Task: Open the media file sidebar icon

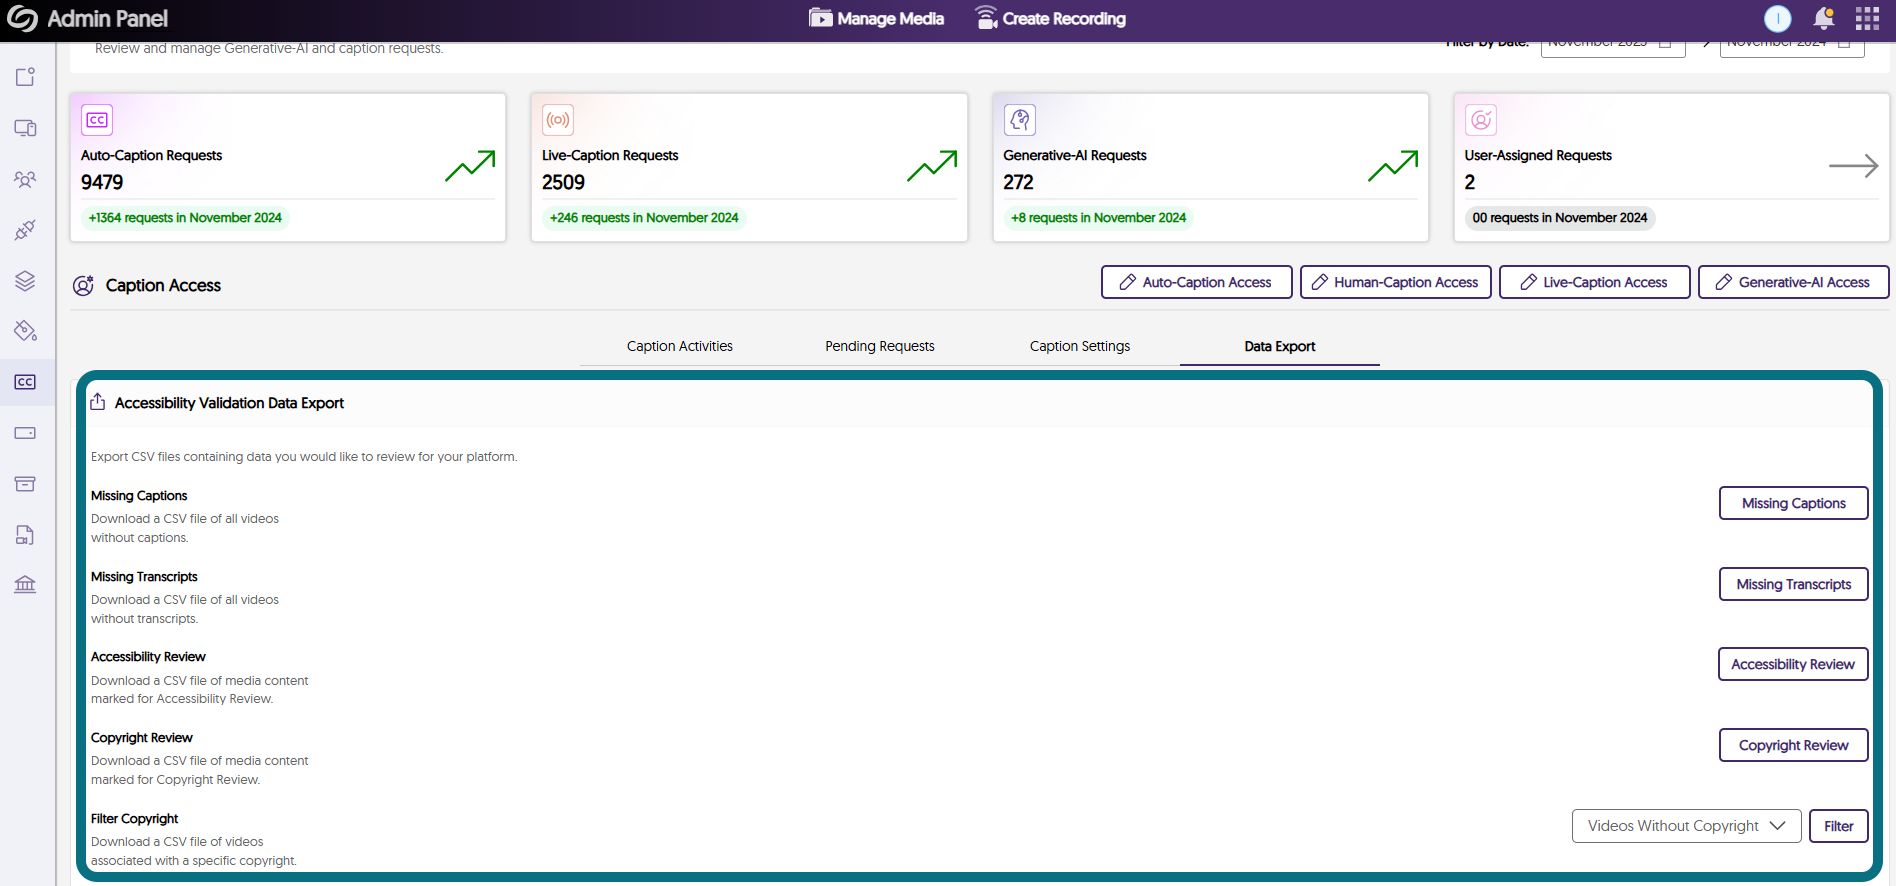Action: pyautogui.click(x=25, y=535)
